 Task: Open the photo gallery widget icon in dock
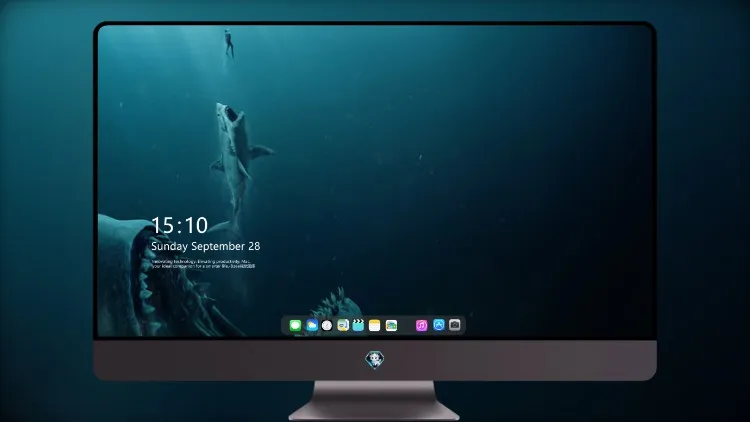391,325
